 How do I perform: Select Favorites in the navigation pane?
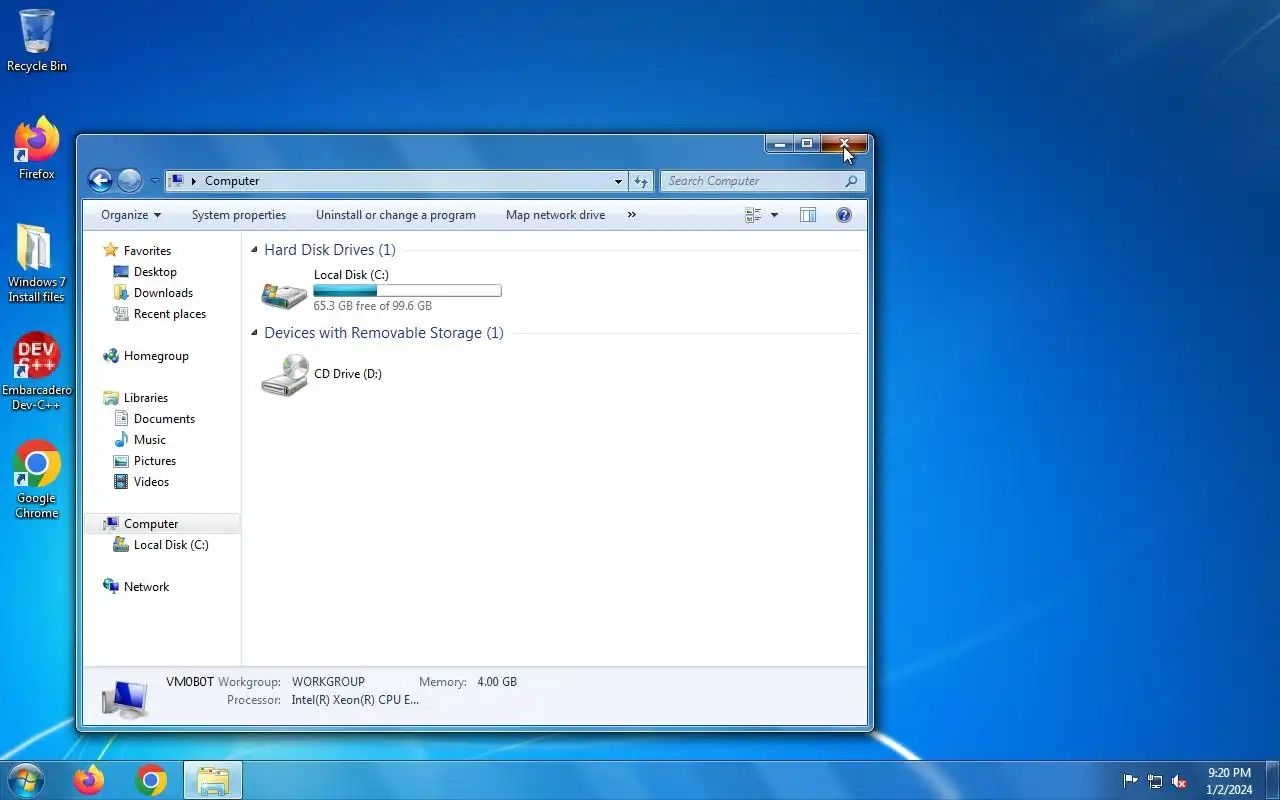click(x=147, y=251)
